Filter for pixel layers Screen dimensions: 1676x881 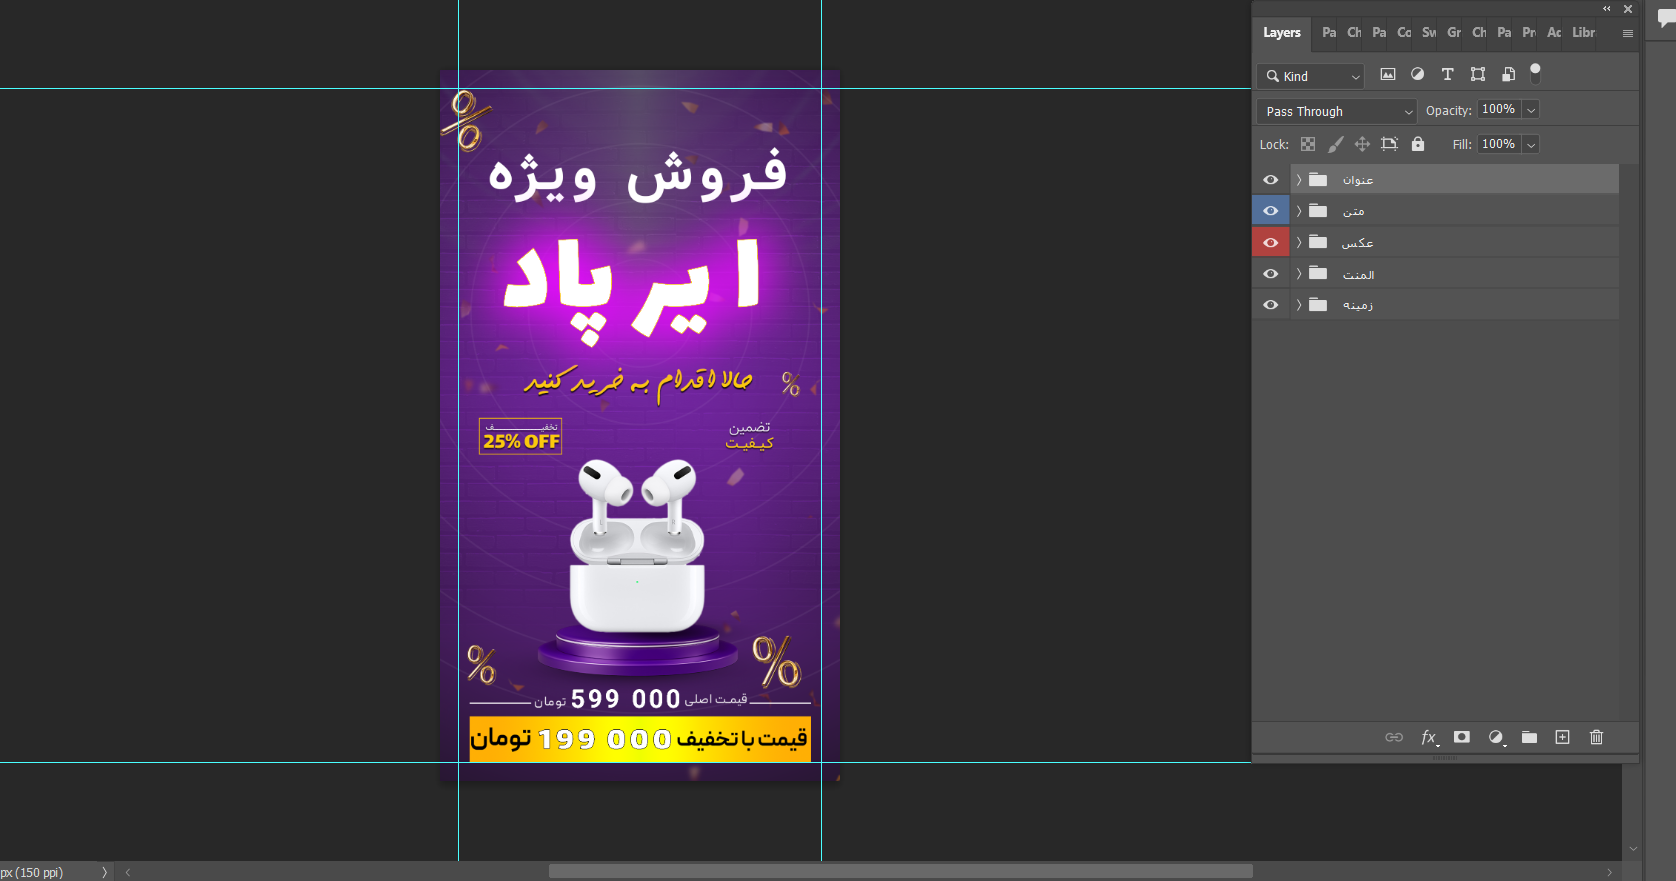[x=1388, y=74]
